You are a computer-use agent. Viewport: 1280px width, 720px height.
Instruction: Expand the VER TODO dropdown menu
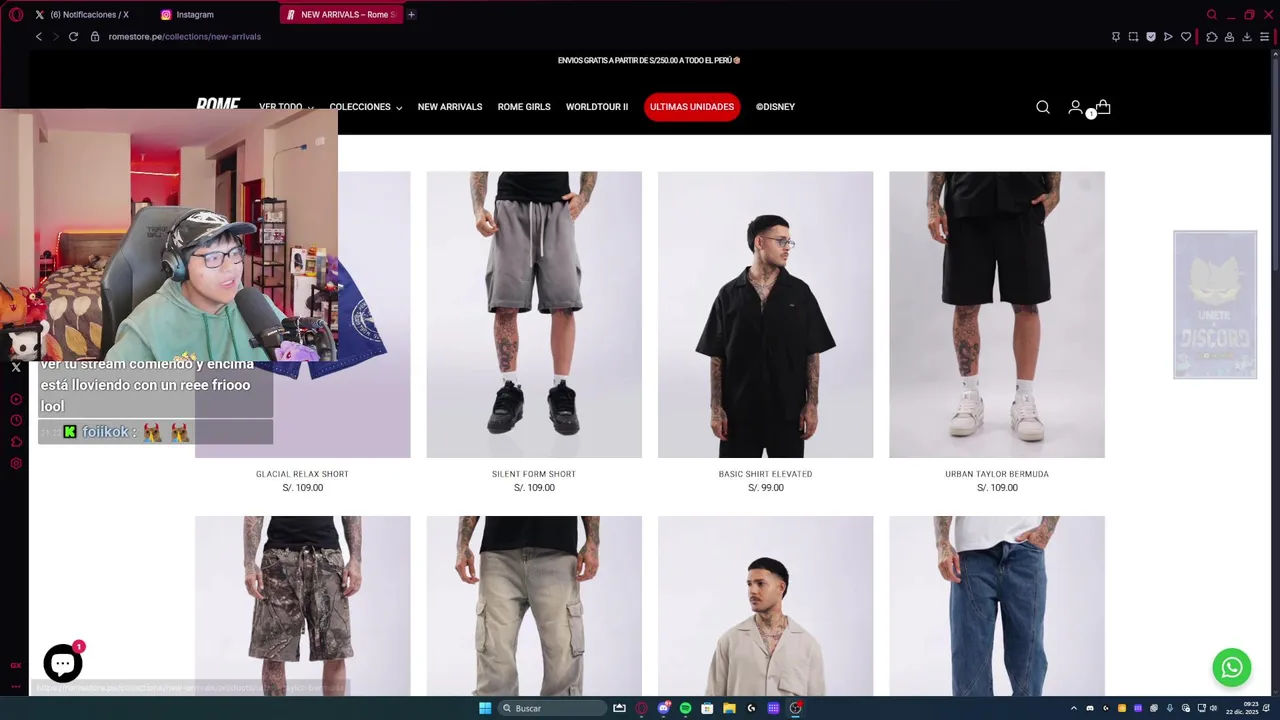pos(286,107)
